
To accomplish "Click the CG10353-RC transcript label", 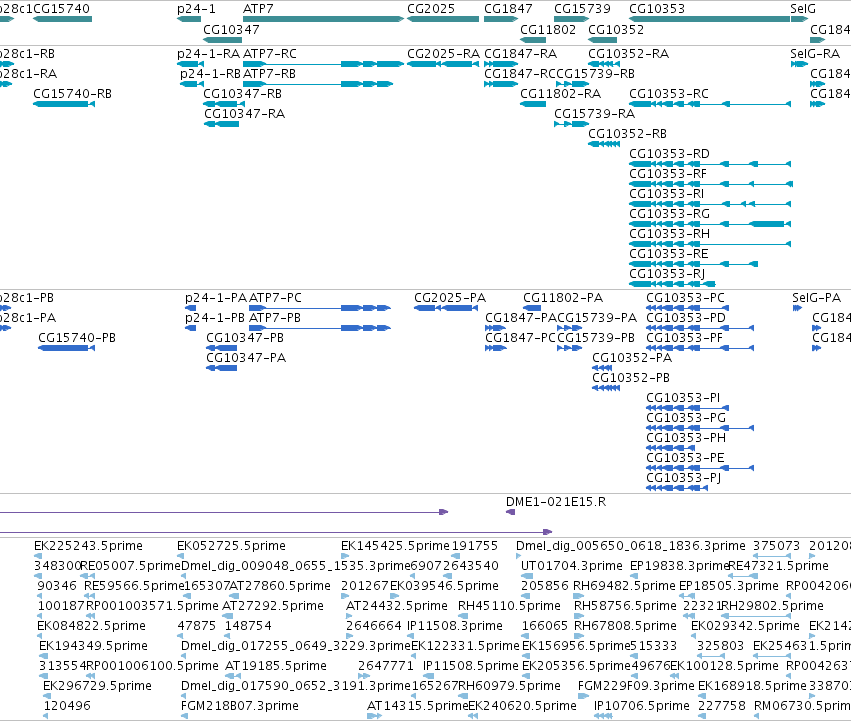I will coord(669,94).
